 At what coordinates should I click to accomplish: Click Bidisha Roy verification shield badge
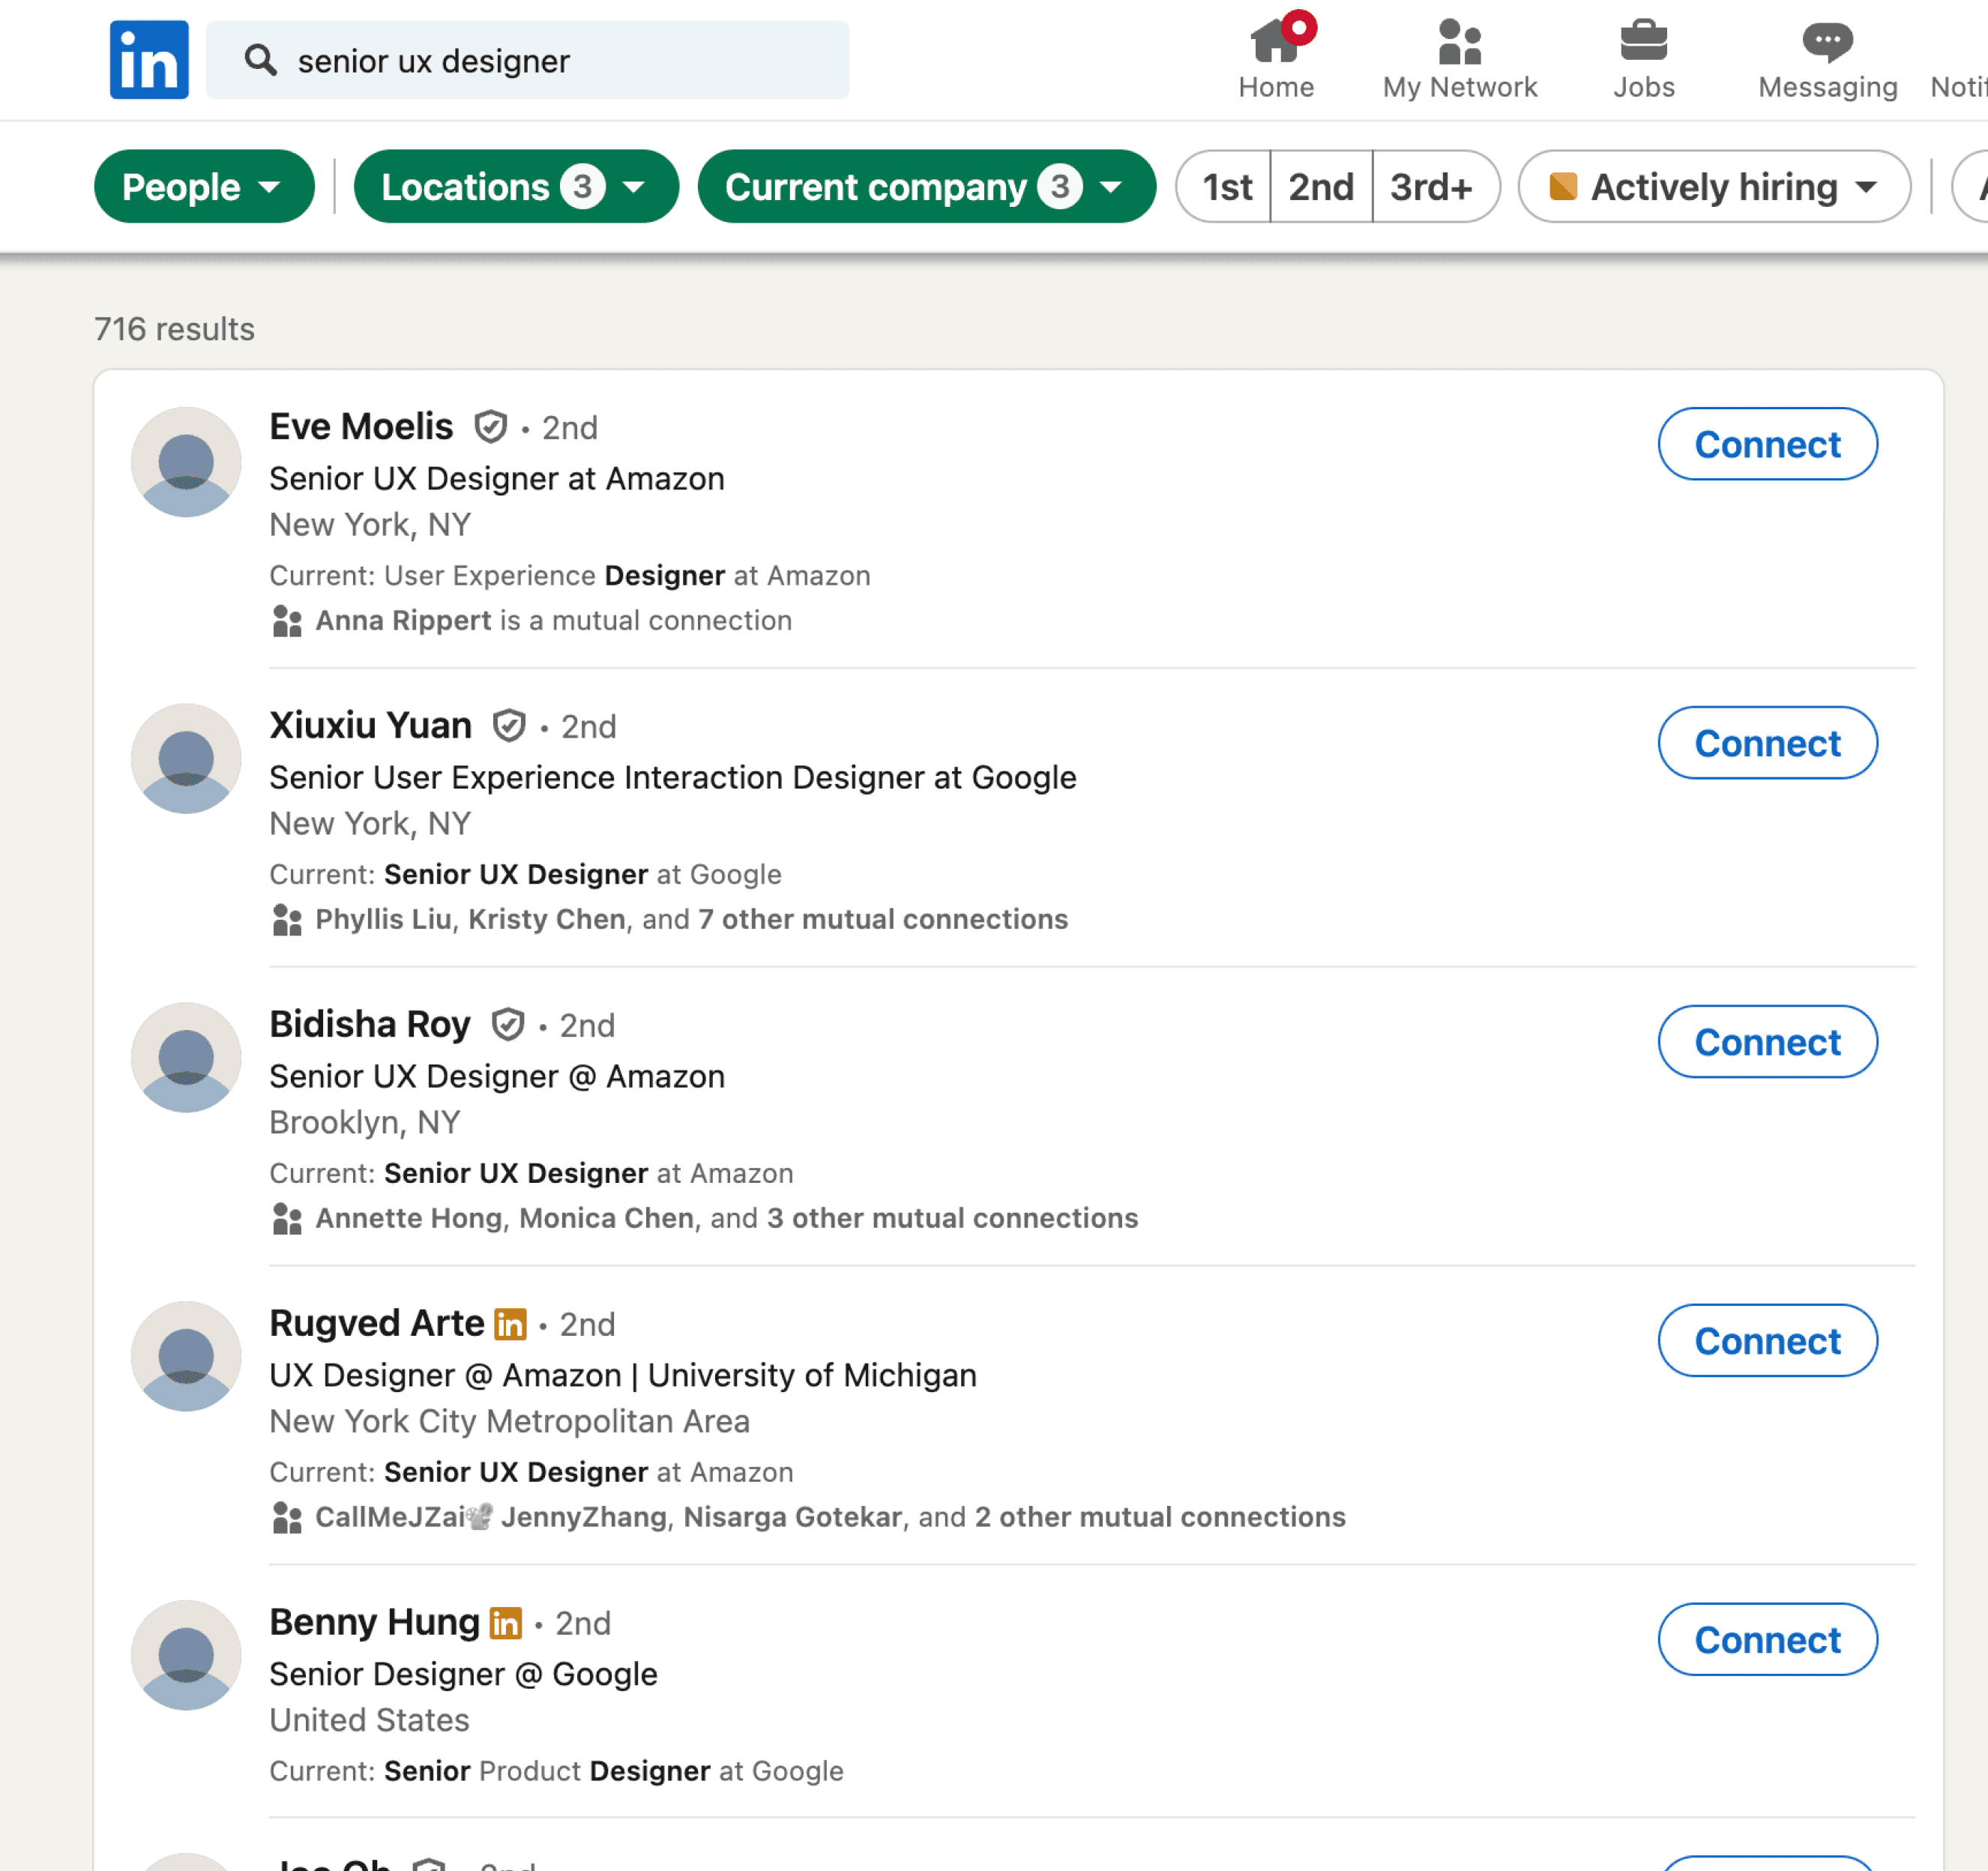(x=508, y=1024)
